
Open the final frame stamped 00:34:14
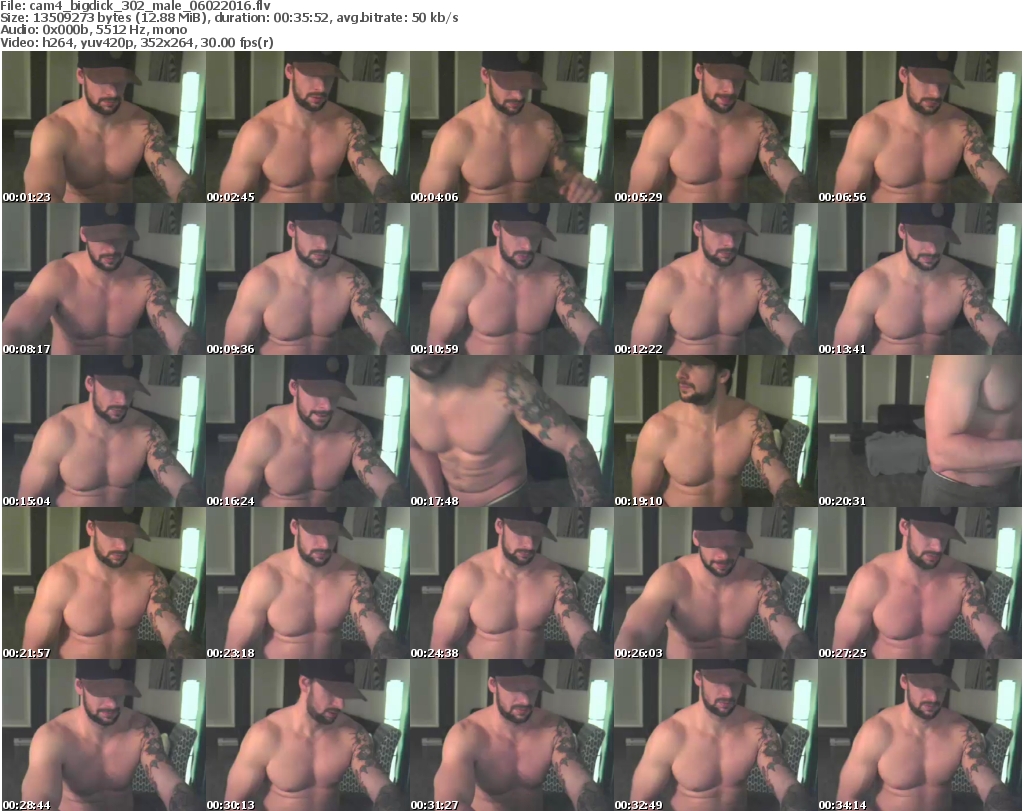point(920,735)
